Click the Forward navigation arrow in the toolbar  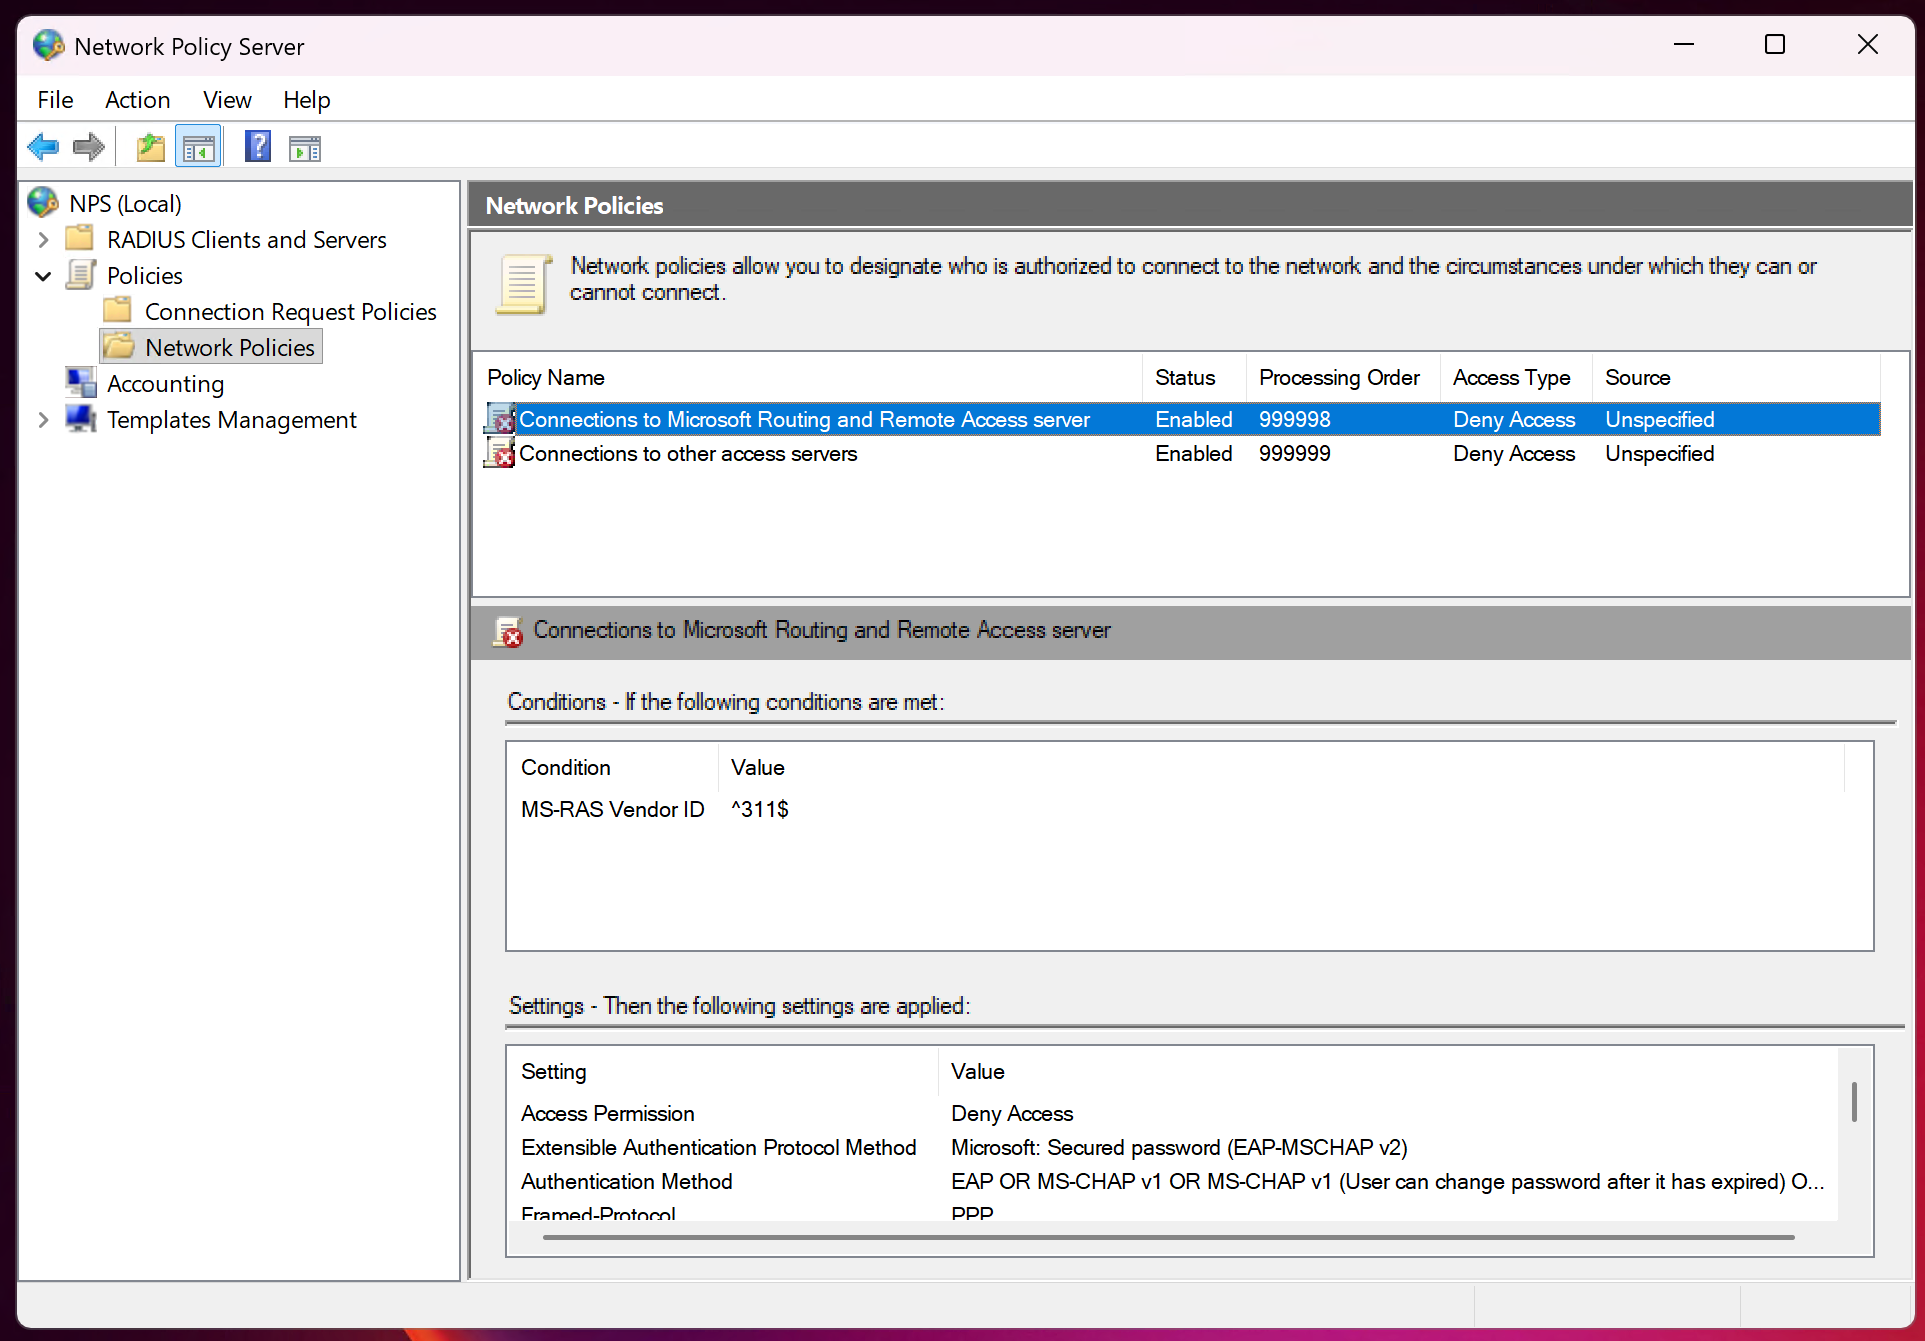(x=88, y=146)
